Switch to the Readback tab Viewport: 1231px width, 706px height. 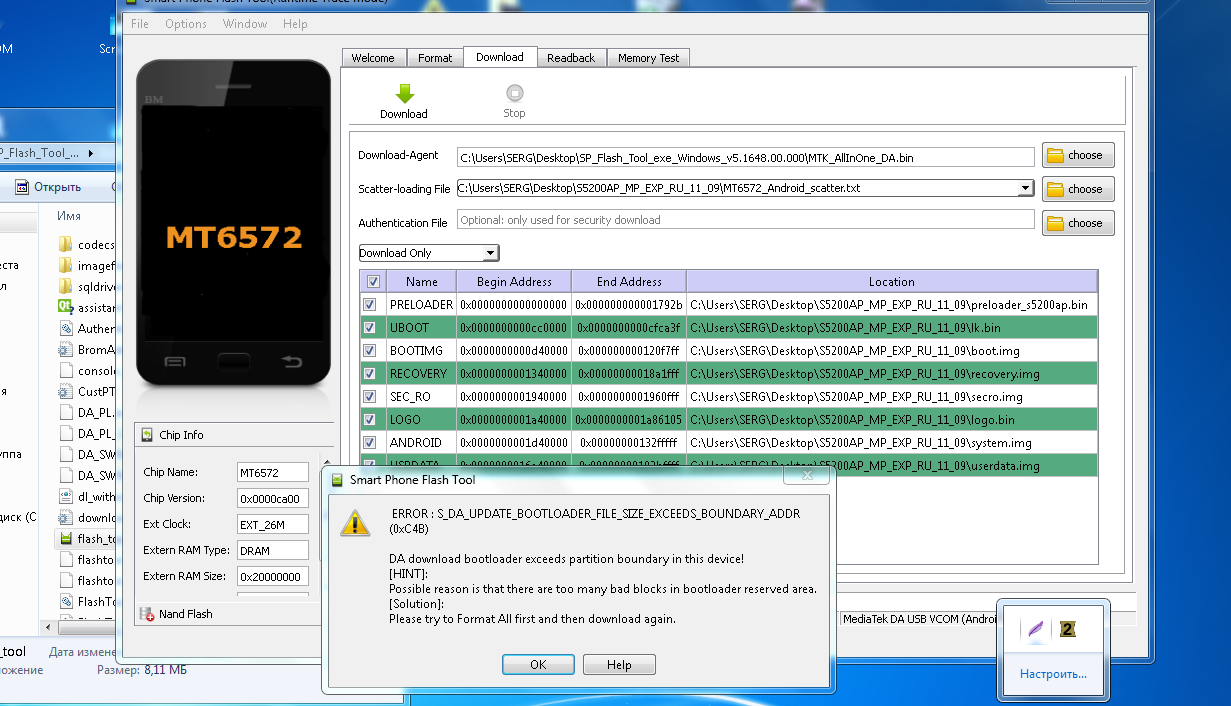571,58
